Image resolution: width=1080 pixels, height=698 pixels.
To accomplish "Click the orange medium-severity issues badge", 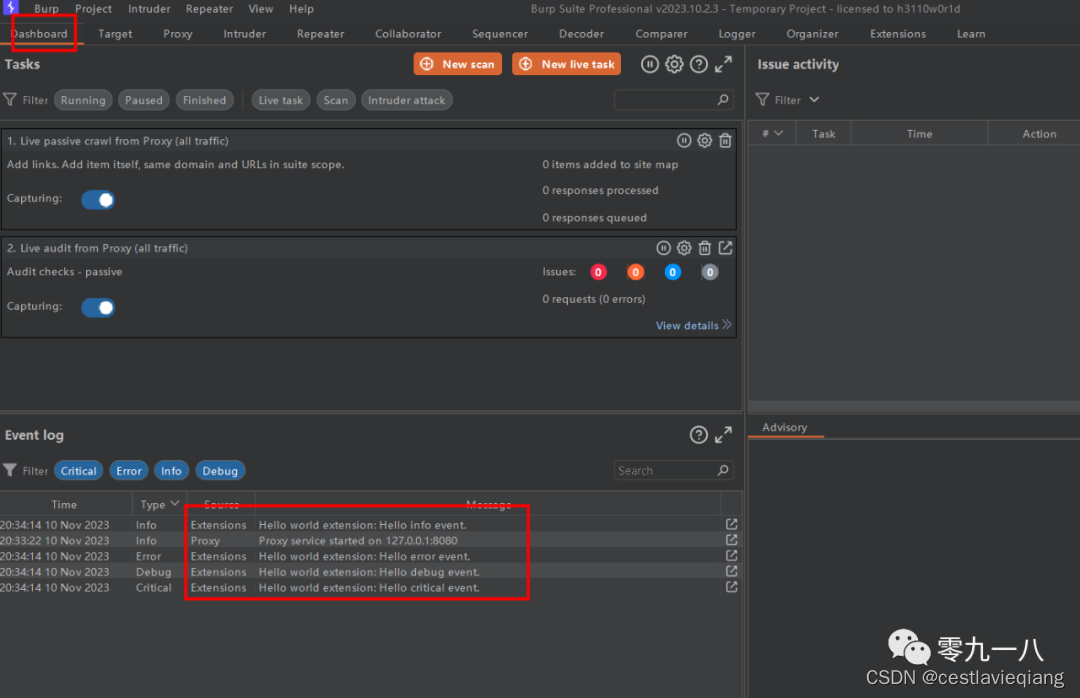I will coord(636,272).
